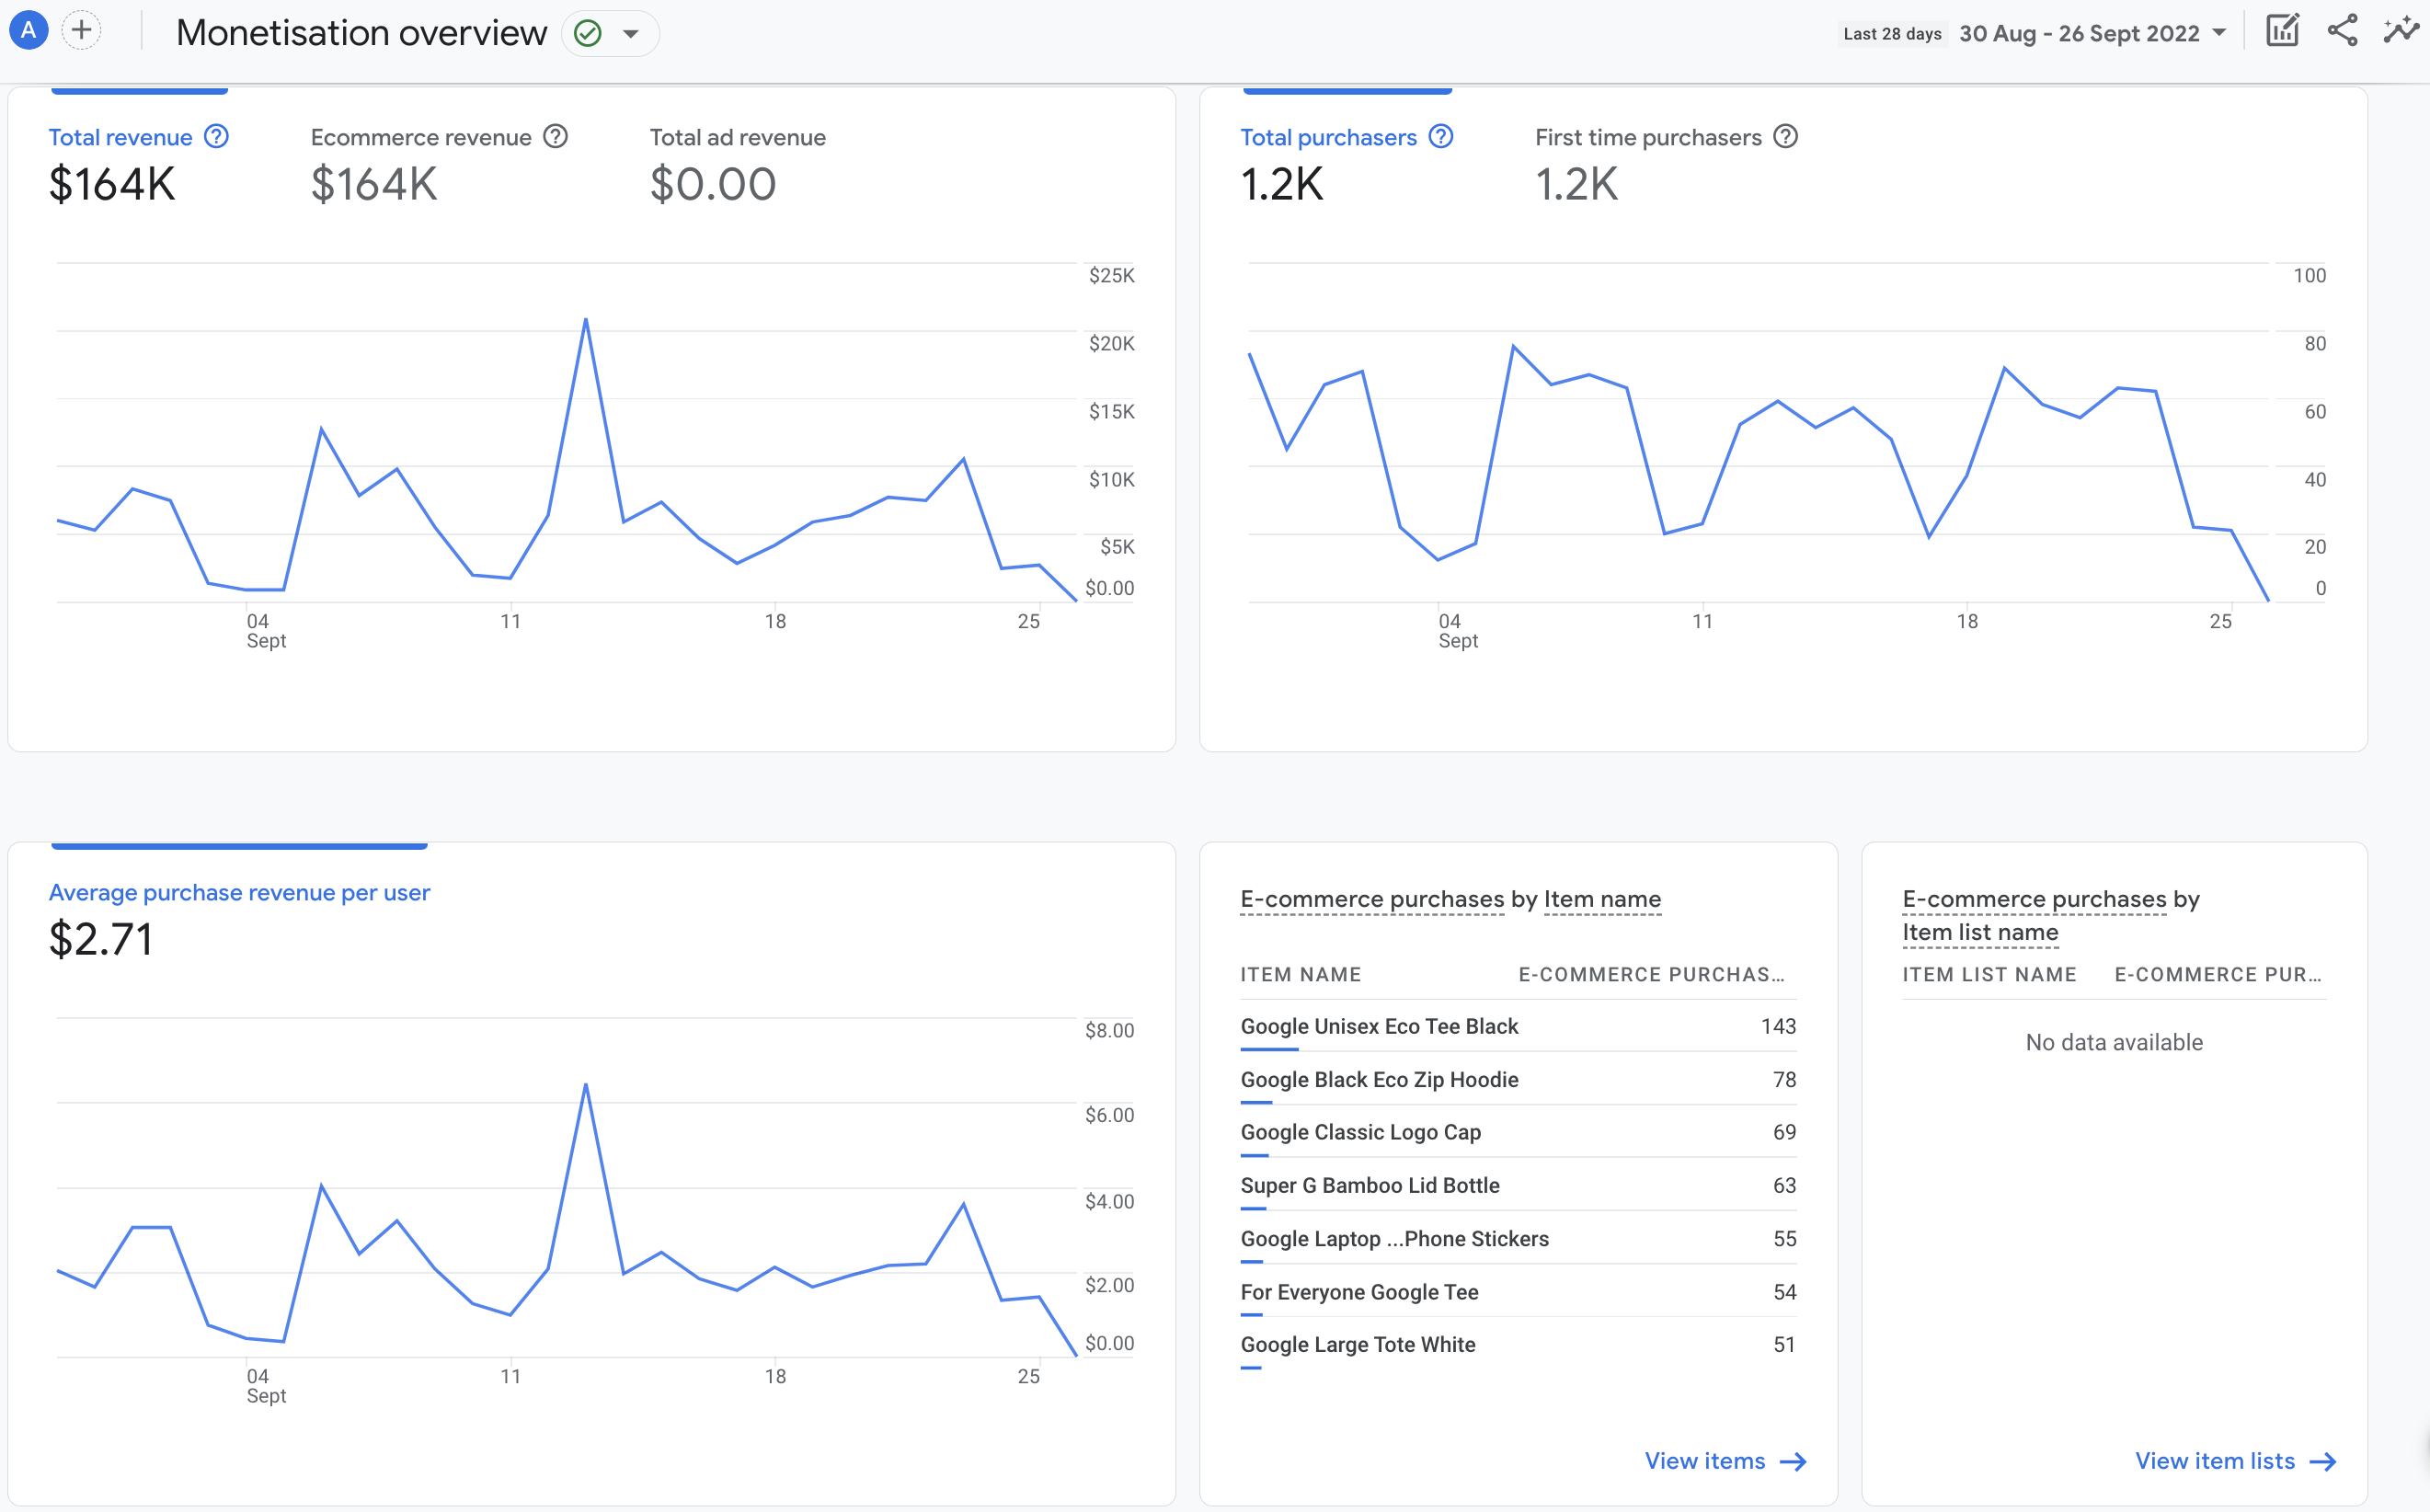Open the customise report edit icon
The image size is (2430, 1512).
2283,31
